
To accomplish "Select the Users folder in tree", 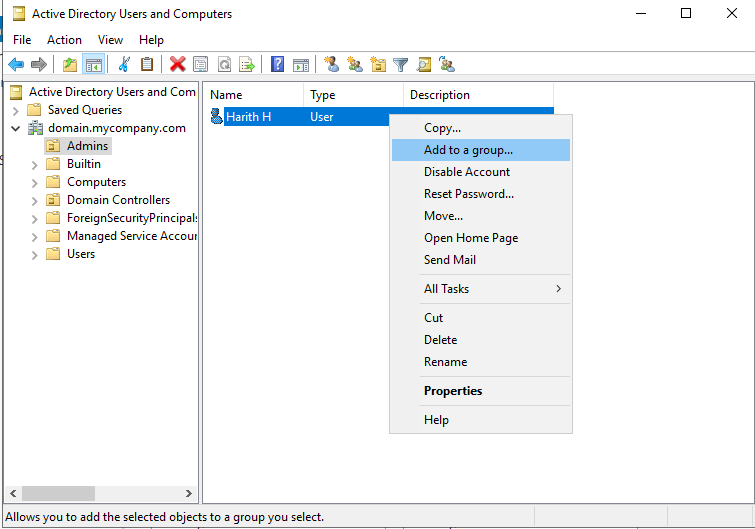I will 81,254.
